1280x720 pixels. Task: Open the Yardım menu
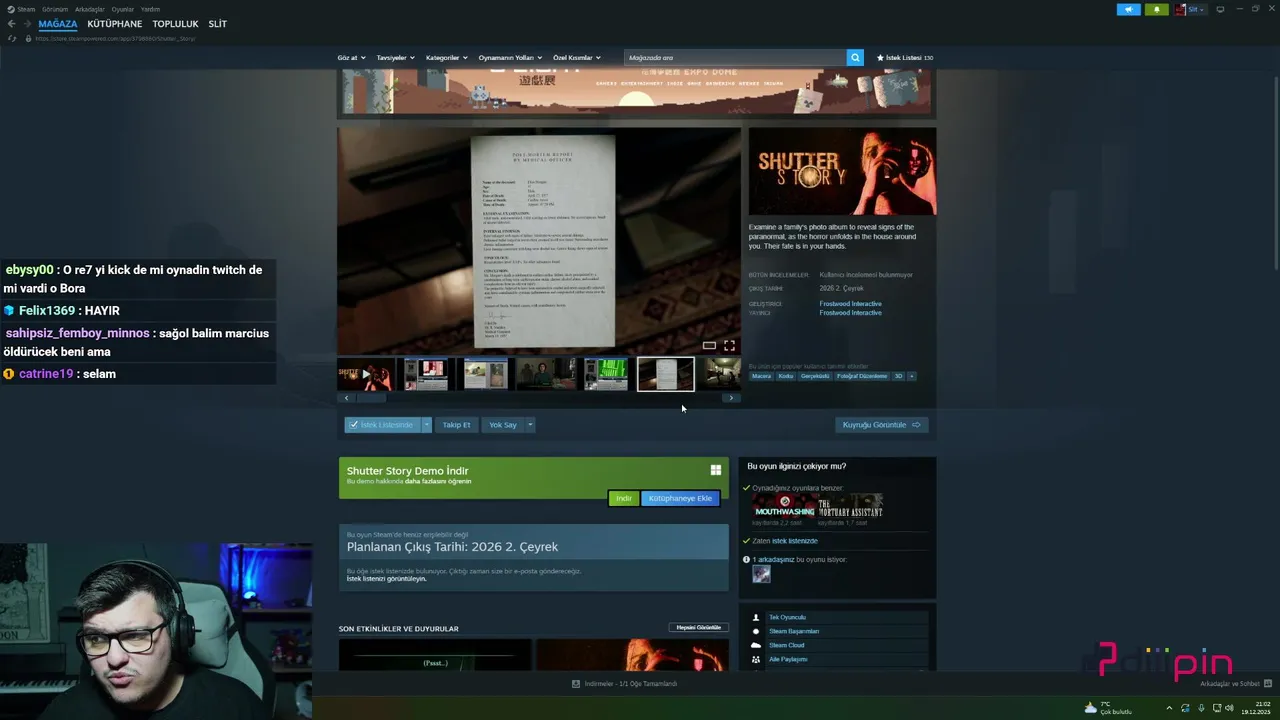pos(150,9)
